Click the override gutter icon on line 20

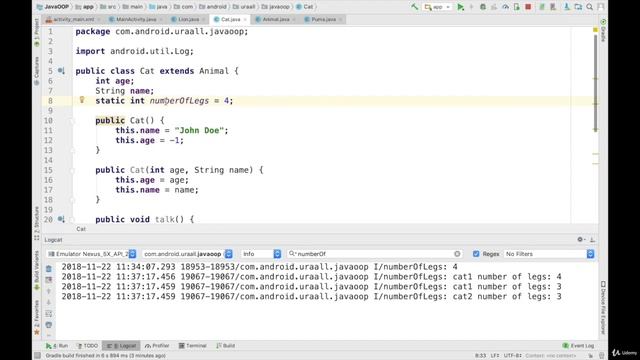click(x=61, y=219)
